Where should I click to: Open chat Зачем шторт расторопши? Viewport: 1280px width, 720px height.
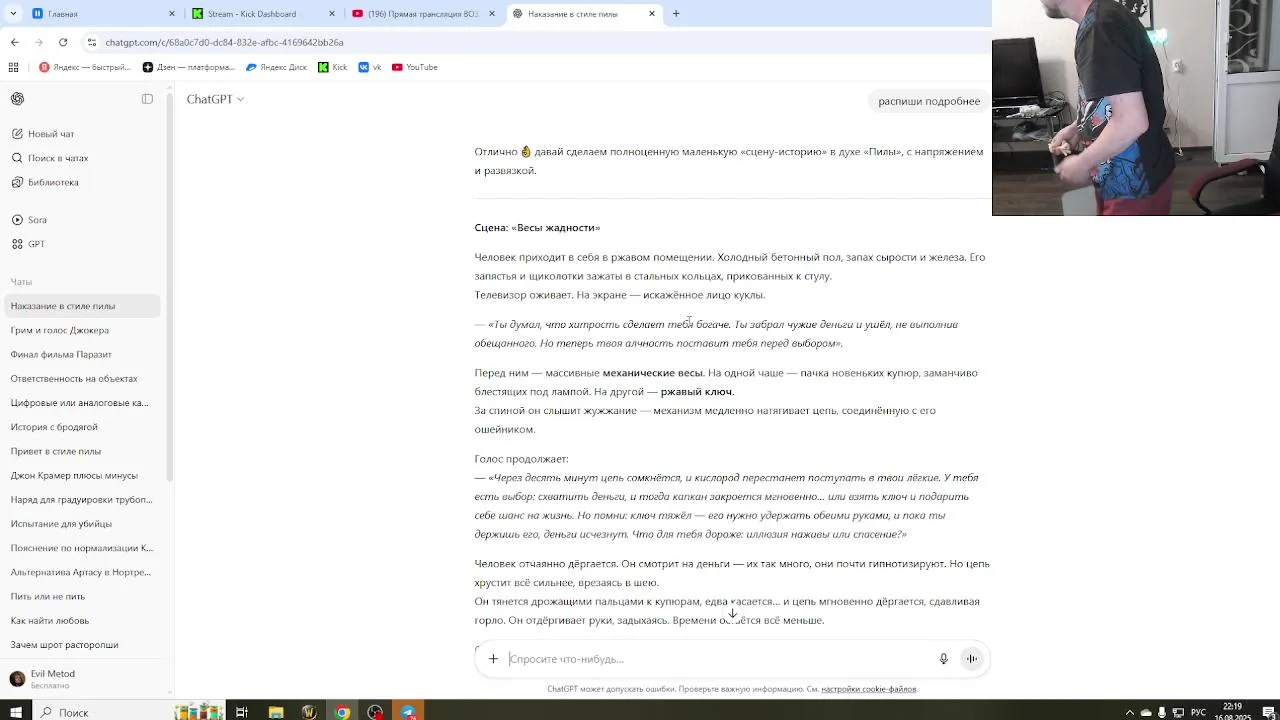click(x=82, y=645)
